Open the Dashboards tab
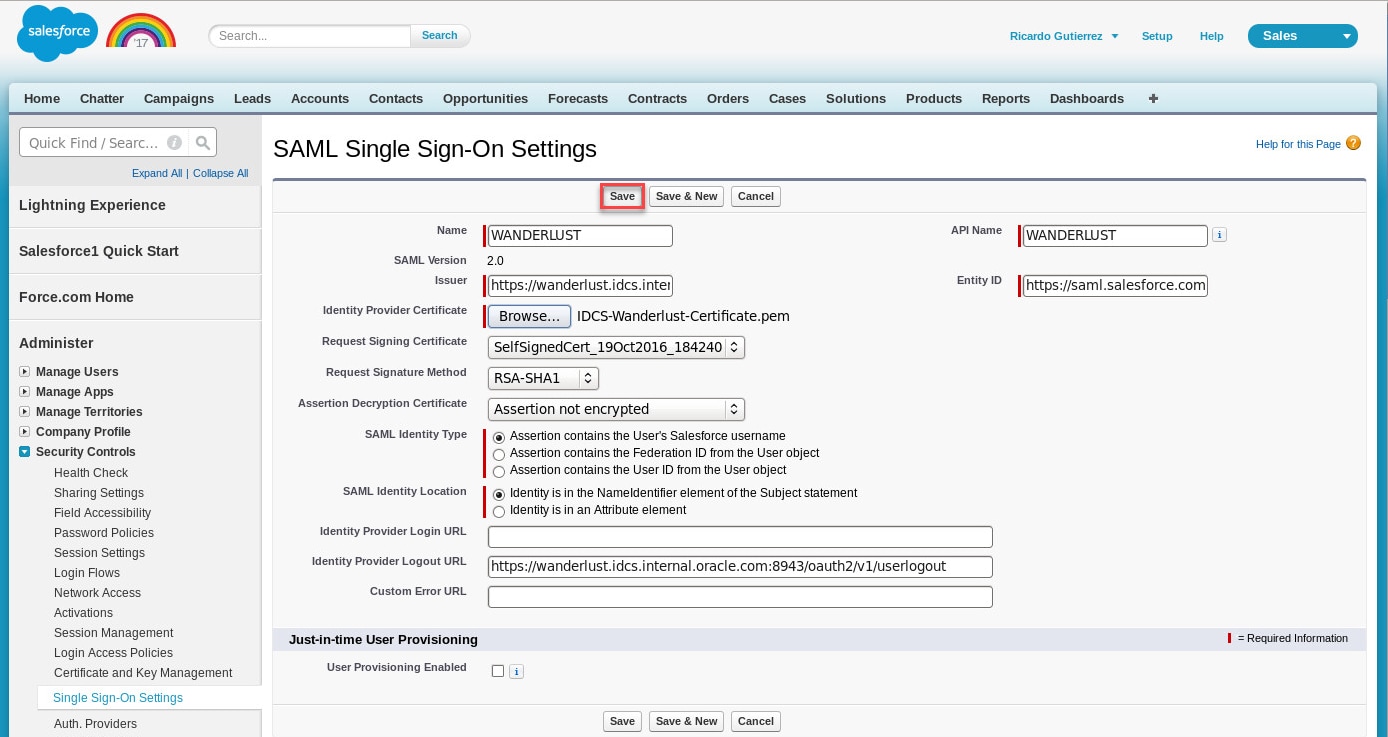The image size is (1388, 737). coord(1087,98)
